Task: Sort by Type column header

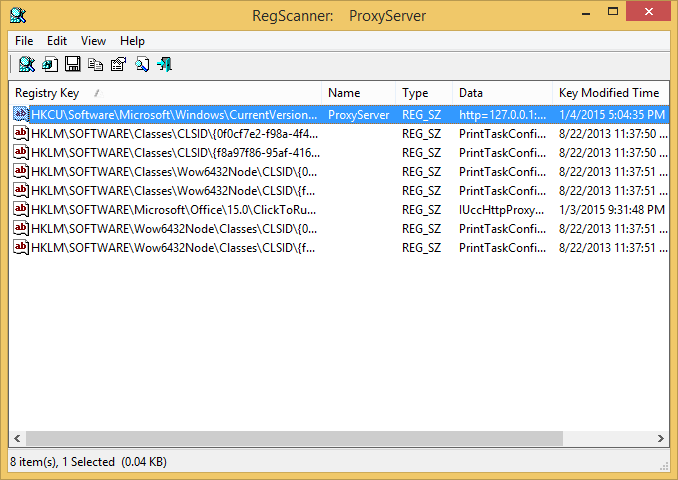Action: (x=424, y=93)
